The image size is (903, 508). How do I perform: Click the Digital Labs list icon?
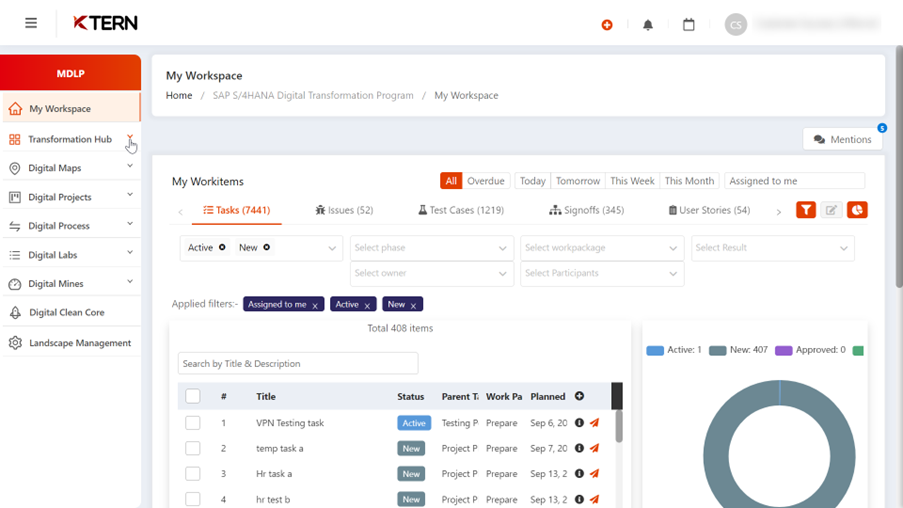coord(15,255)
